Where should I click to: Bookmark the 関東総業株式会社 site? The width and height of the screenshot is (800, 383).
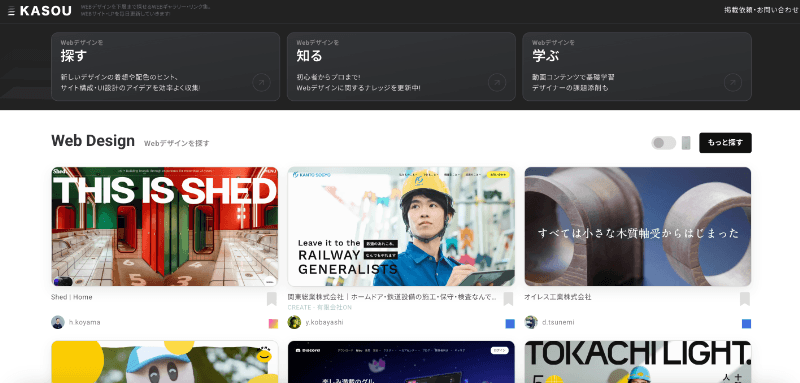pos(508,299)
